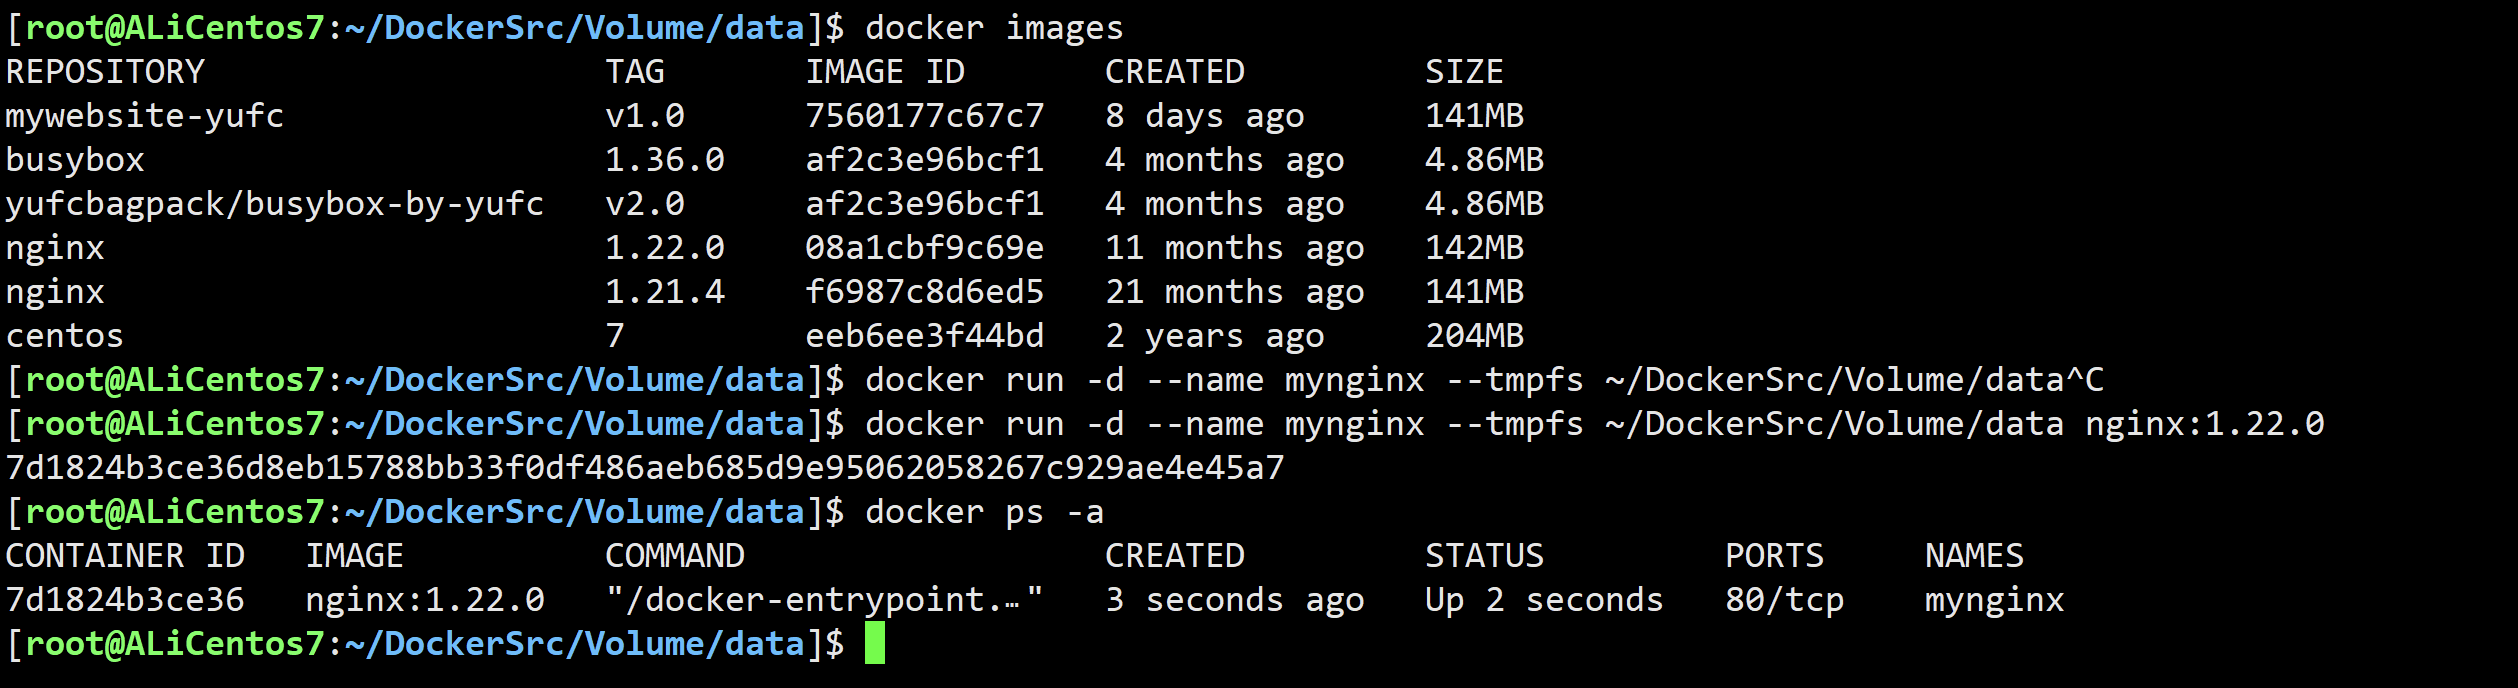Click the 80/tcp port entry

(x=1784, y=600)
